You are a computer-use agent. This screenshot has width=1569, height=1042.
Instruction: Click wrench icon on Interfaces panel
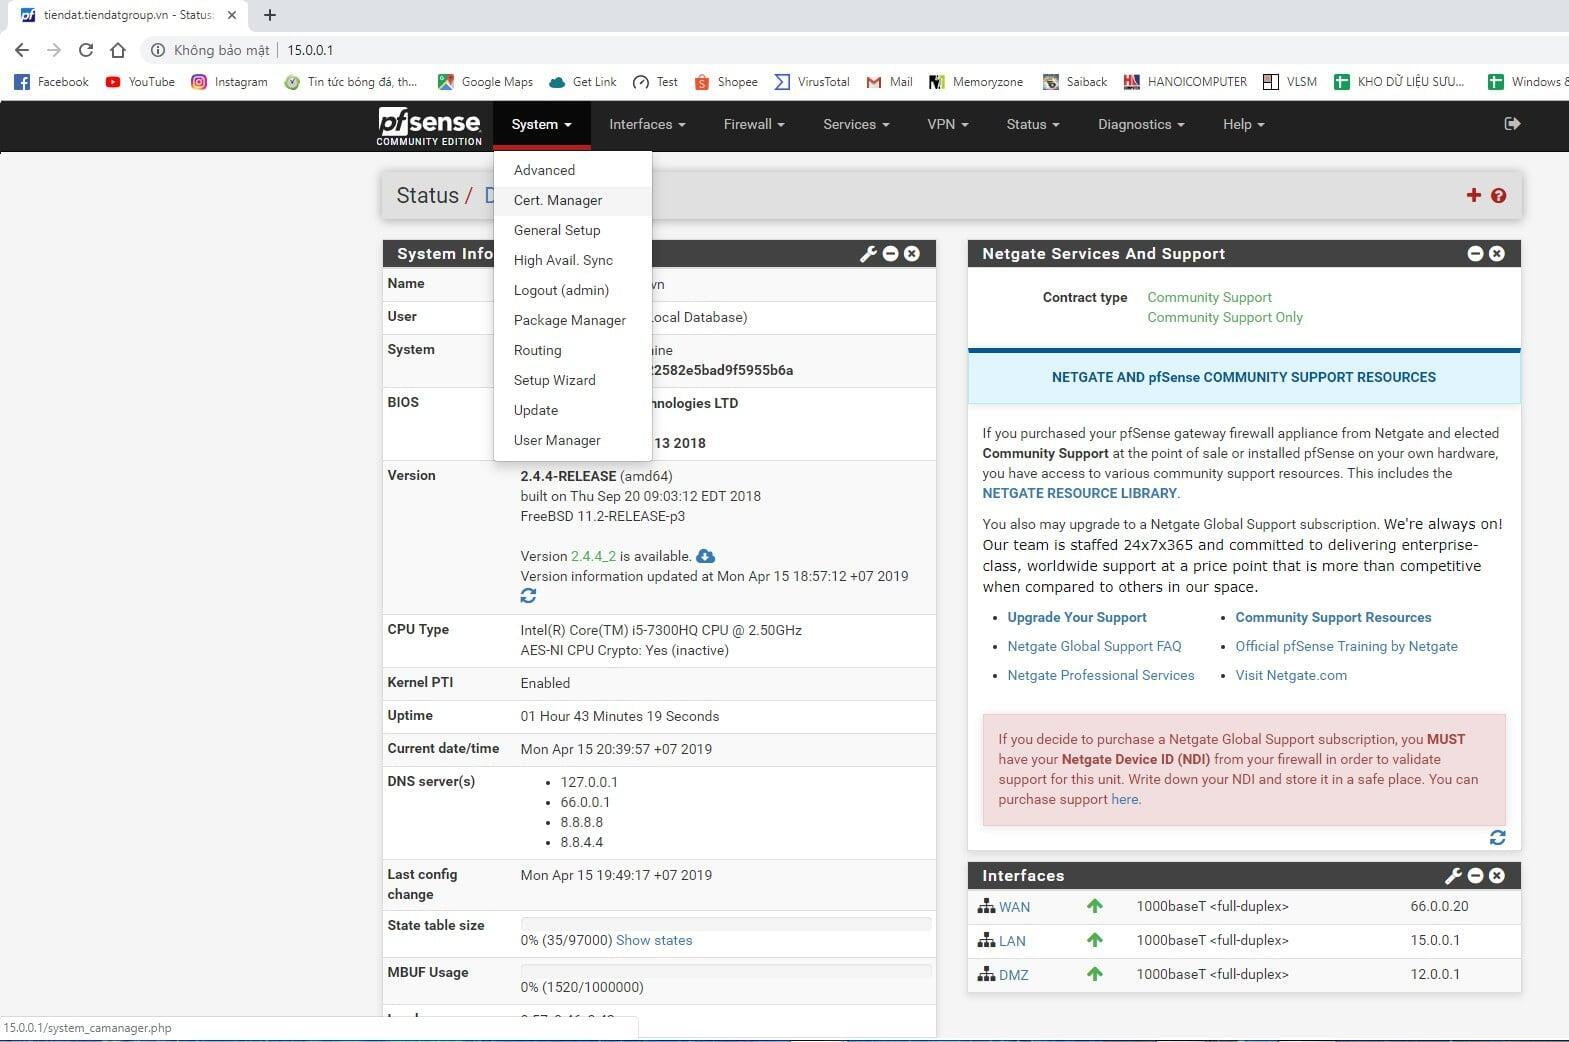tap(1453, 876)
